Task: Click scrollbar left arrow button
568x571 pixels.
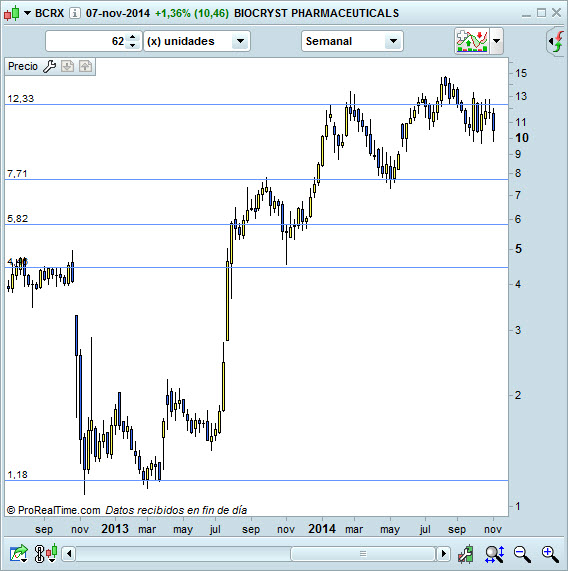Action: click(x=69, y=554)
